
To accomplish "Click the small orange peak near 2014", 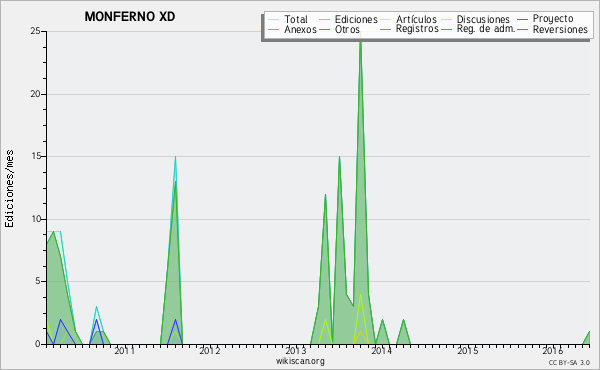I will coord(360,337).
